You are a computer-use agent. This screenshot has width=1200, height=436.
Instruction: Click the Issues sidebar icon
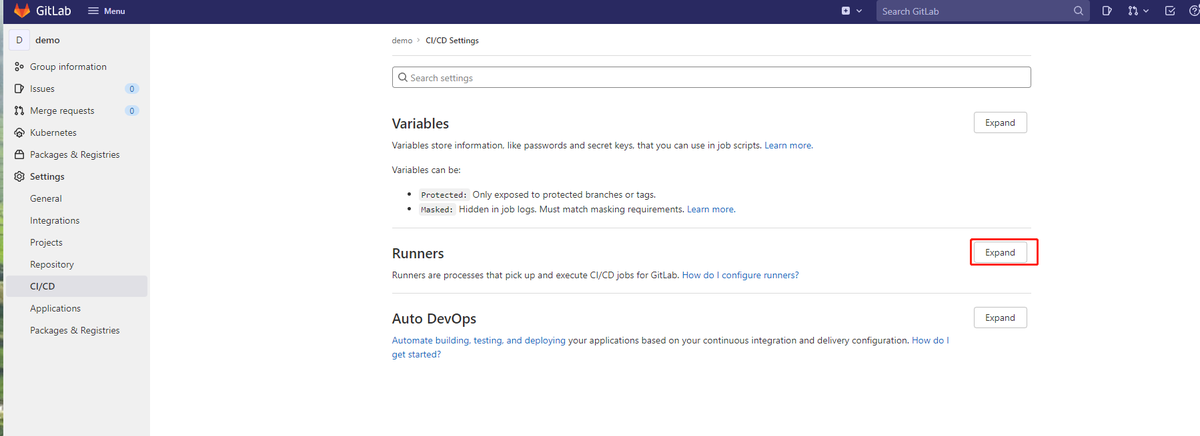point(19,89)
